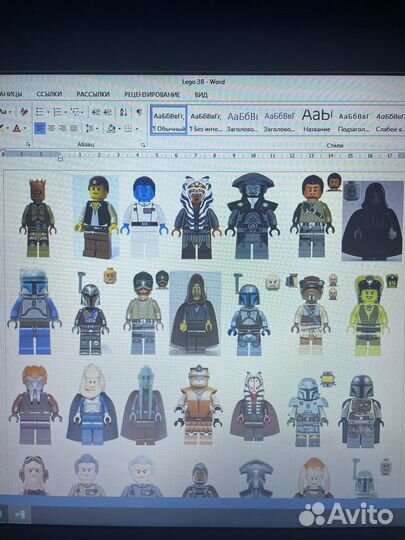Expand the borders dropdown arrow
The height and width of the screenshot is (540, 405).
[x=137, y=129]
